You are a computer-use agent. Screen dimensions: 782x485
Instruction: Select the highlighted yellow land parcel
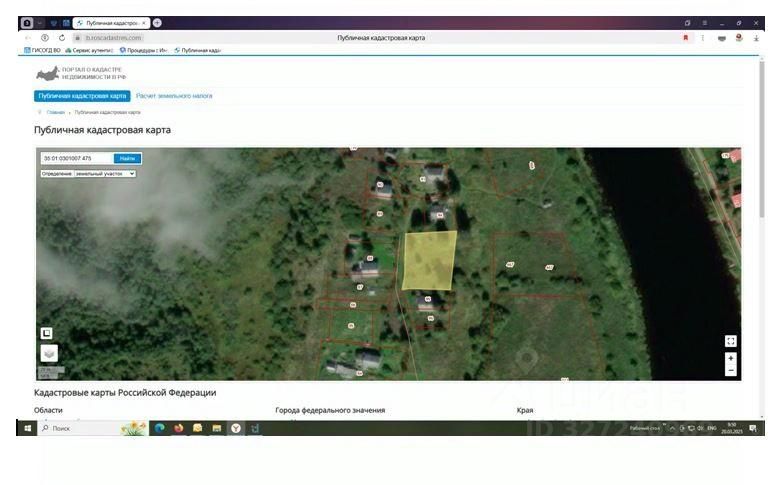point(429,260)
